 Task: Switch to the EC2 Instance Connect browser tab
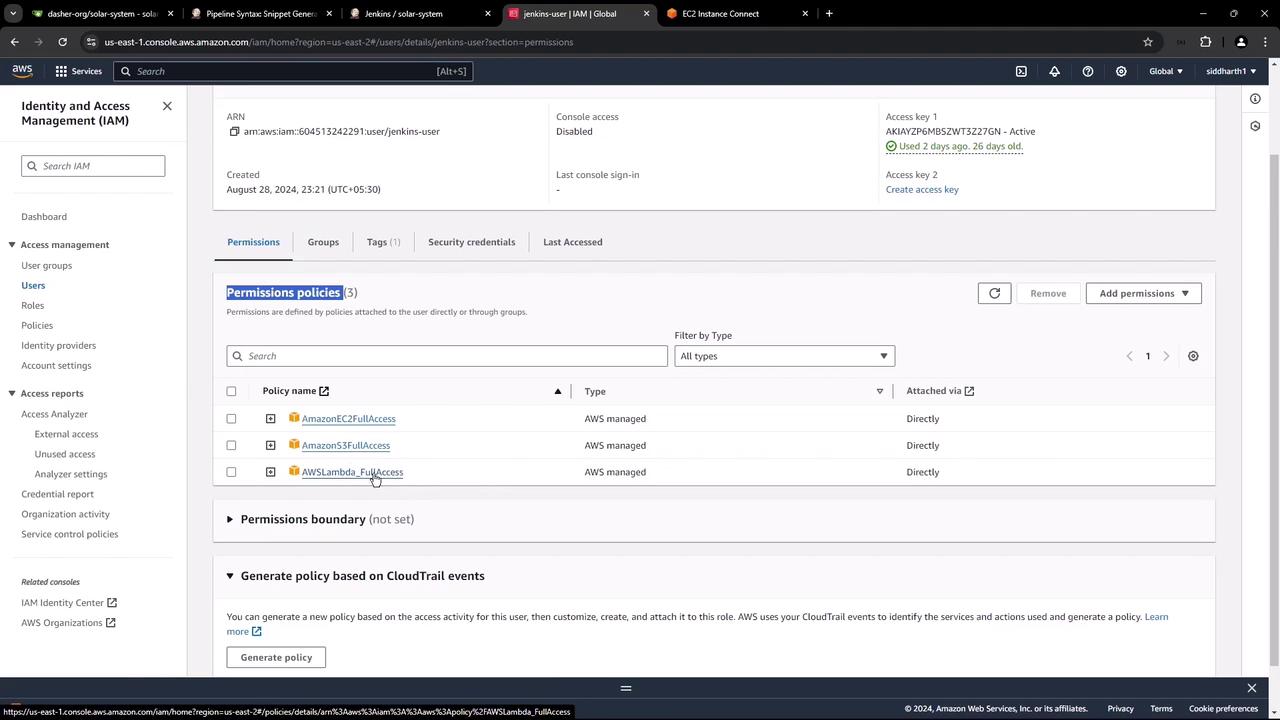coord(738,14)
